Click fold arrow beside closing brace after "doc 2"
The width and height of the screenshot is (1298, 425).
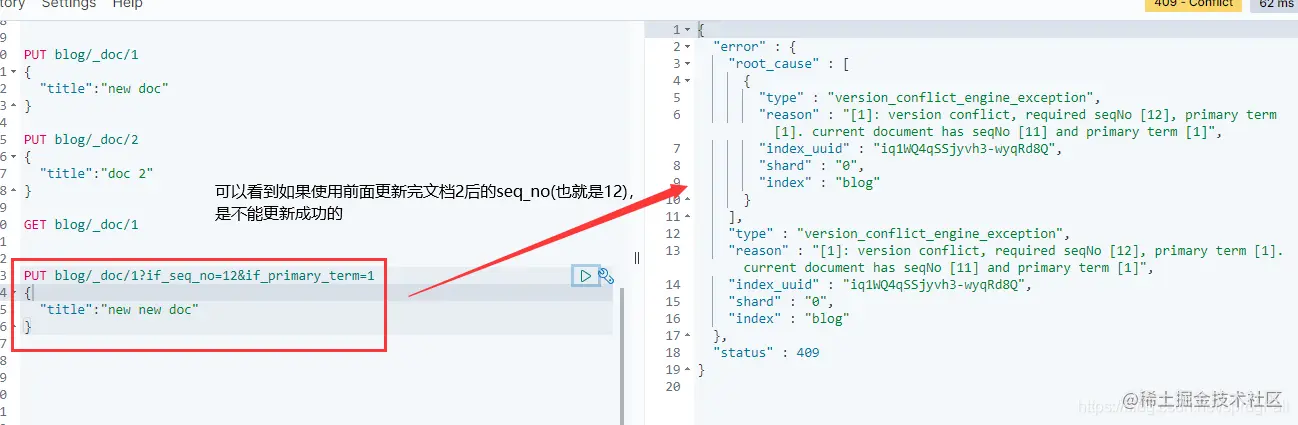click(x=13, y=191)
